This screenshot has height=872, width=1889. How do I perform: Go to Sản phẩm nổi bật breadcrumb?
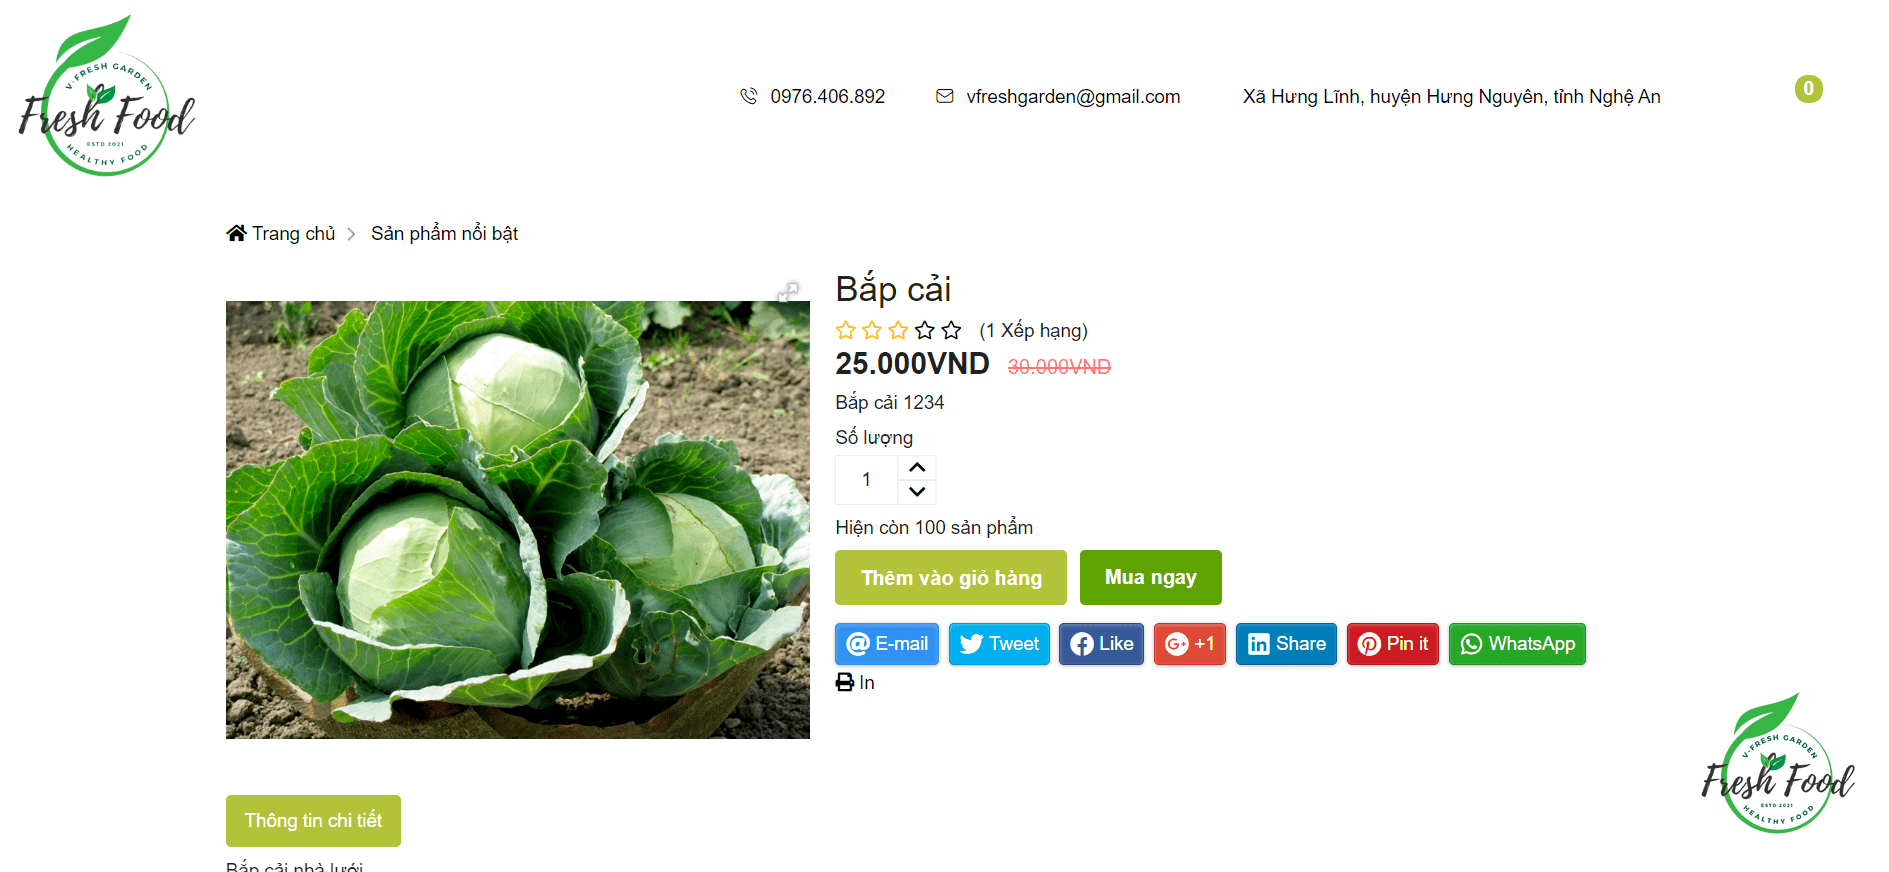(x=444, y=233)
